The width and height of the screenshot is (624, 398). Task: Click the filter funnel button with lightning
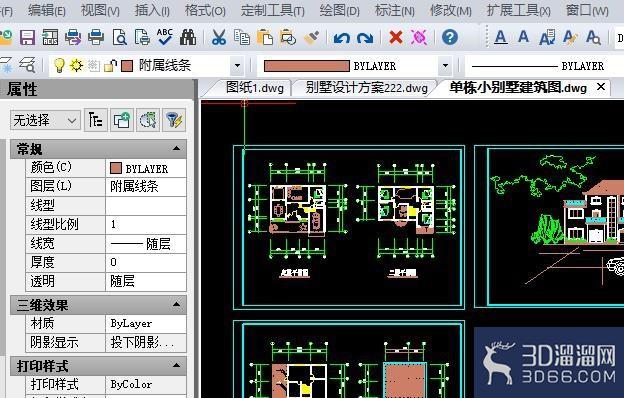[174, 120]
